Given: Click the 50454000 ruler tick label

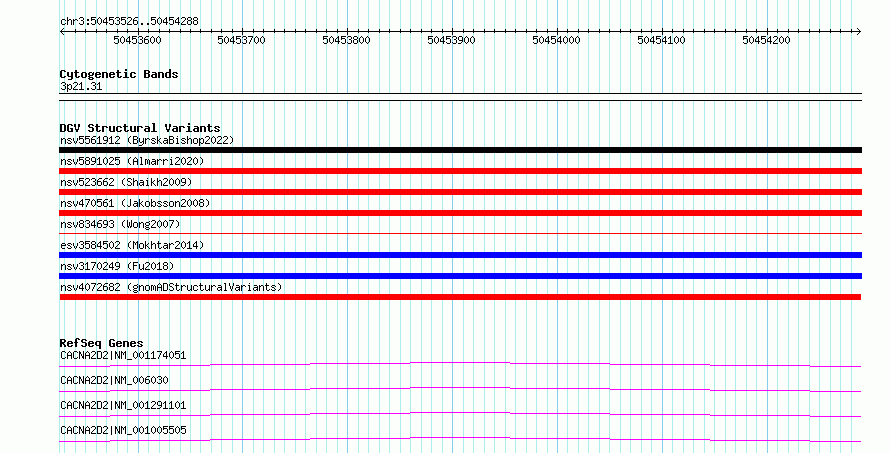Looking at the screenshot, I should (556, 40).
